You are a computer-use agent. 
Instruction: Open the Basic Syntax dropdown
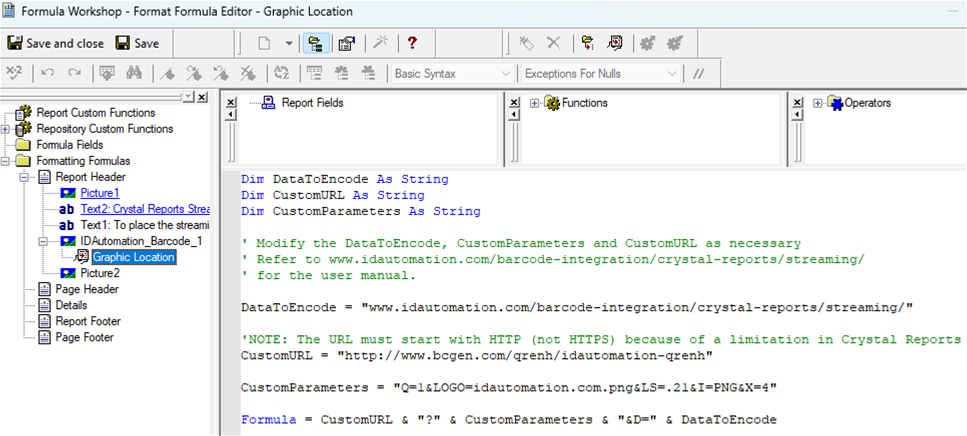point(453,73)
